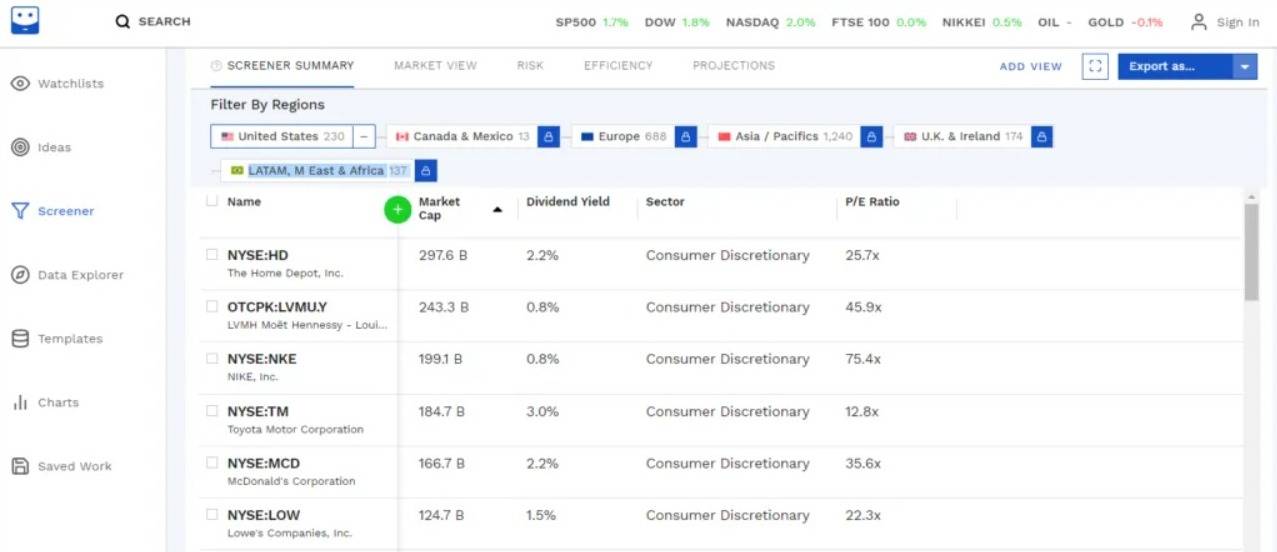Click the Add View link

click(x=1030, y=67)
